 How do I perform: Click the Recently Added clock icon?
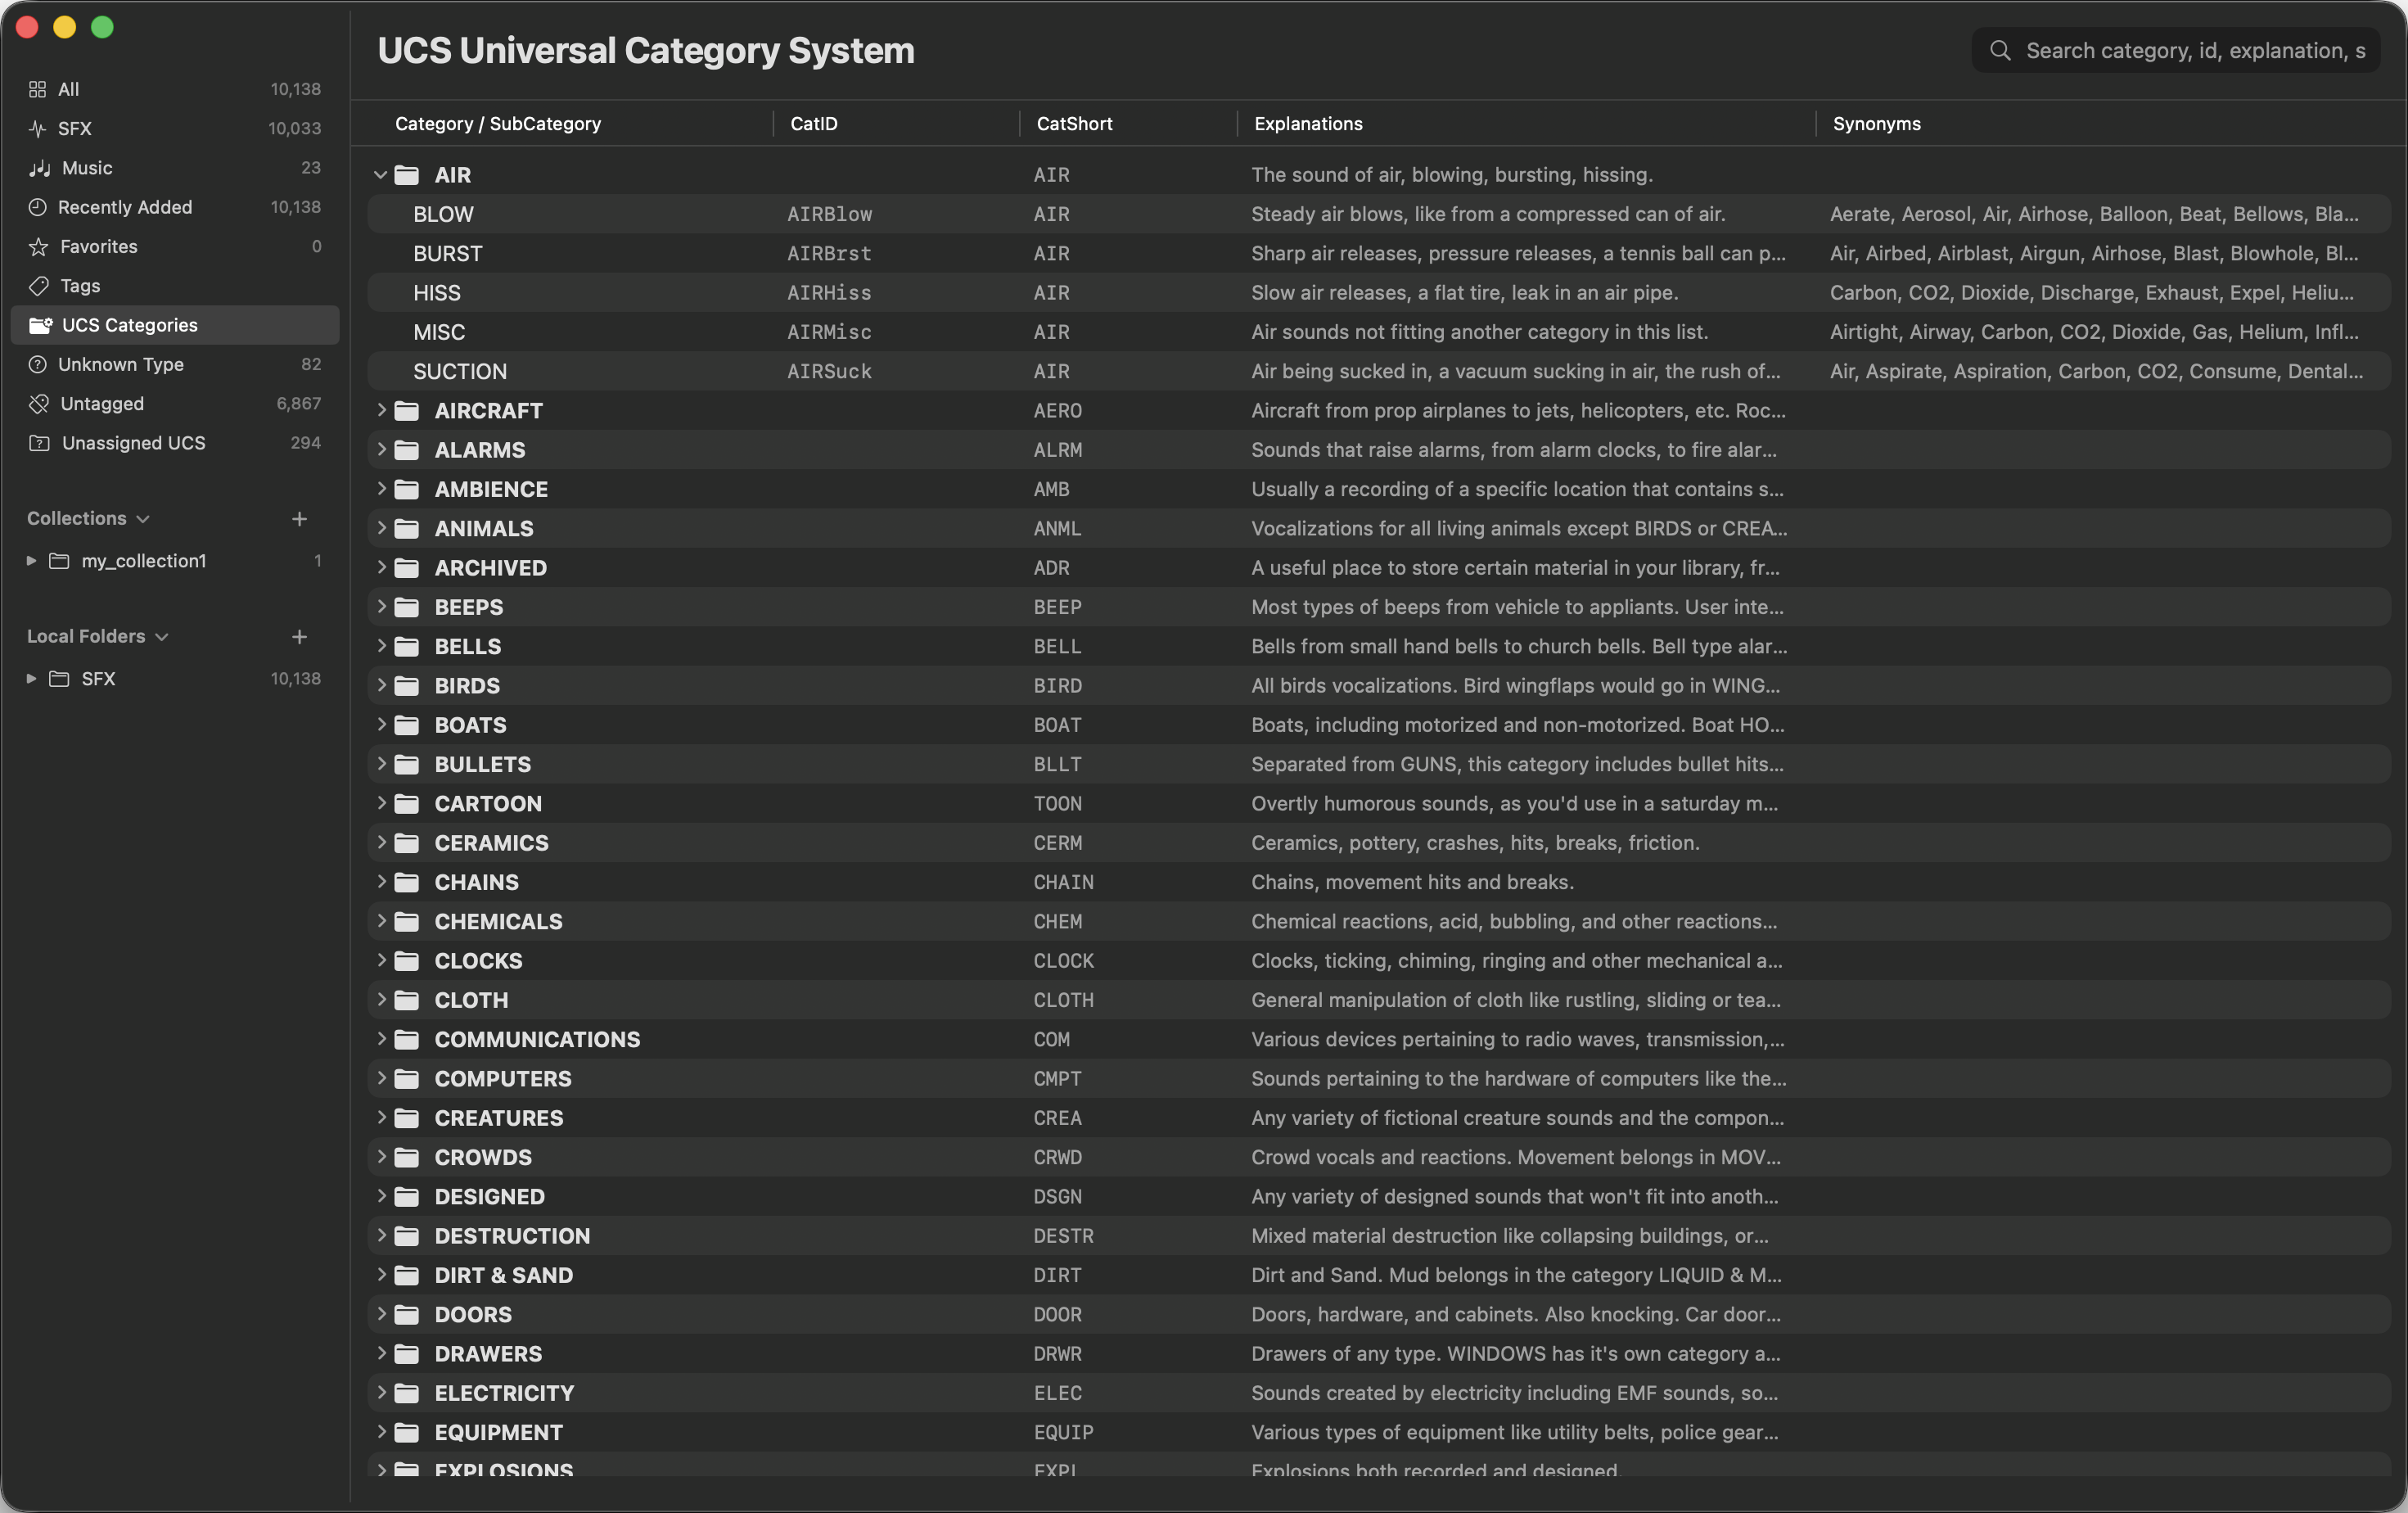pos(38,207)
